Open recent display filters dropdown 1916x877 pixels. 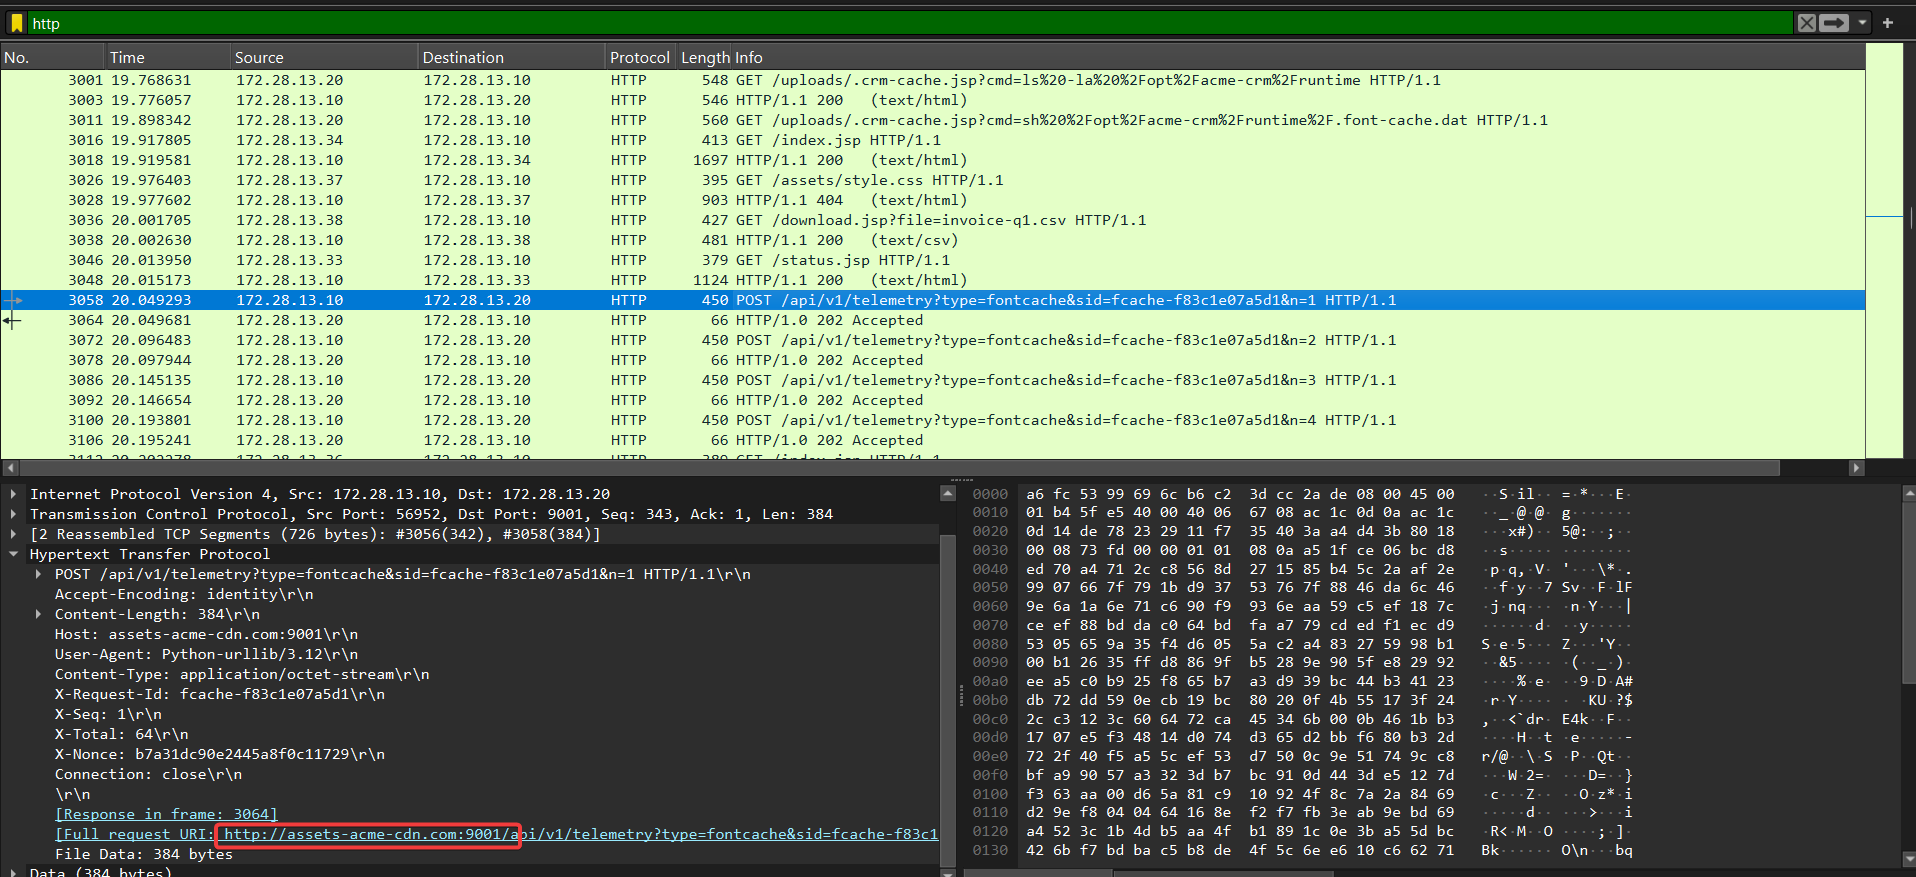(1862, 23)
